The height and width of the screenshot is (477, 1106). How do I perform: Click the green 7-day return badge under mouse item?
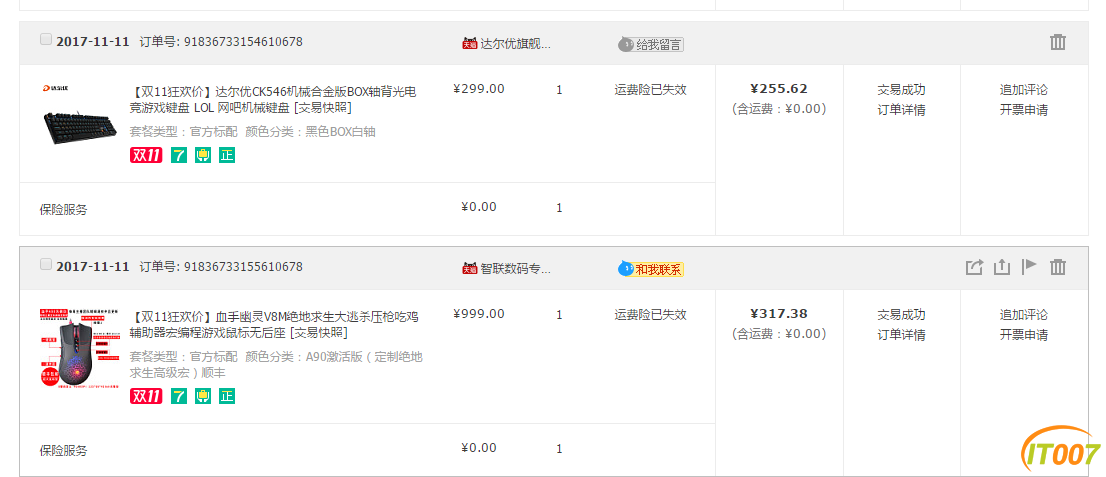coord(179,396)
